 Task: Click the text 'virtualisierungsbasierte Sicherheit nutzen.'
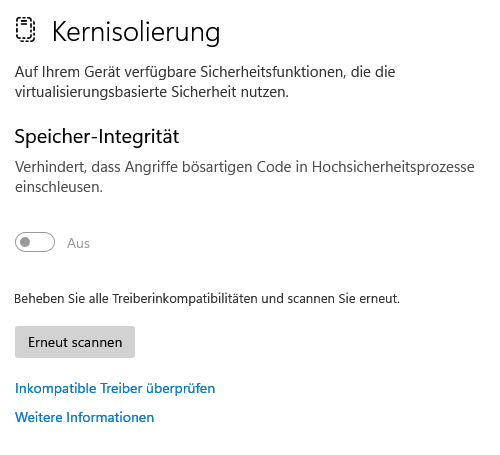pos(152,92)
